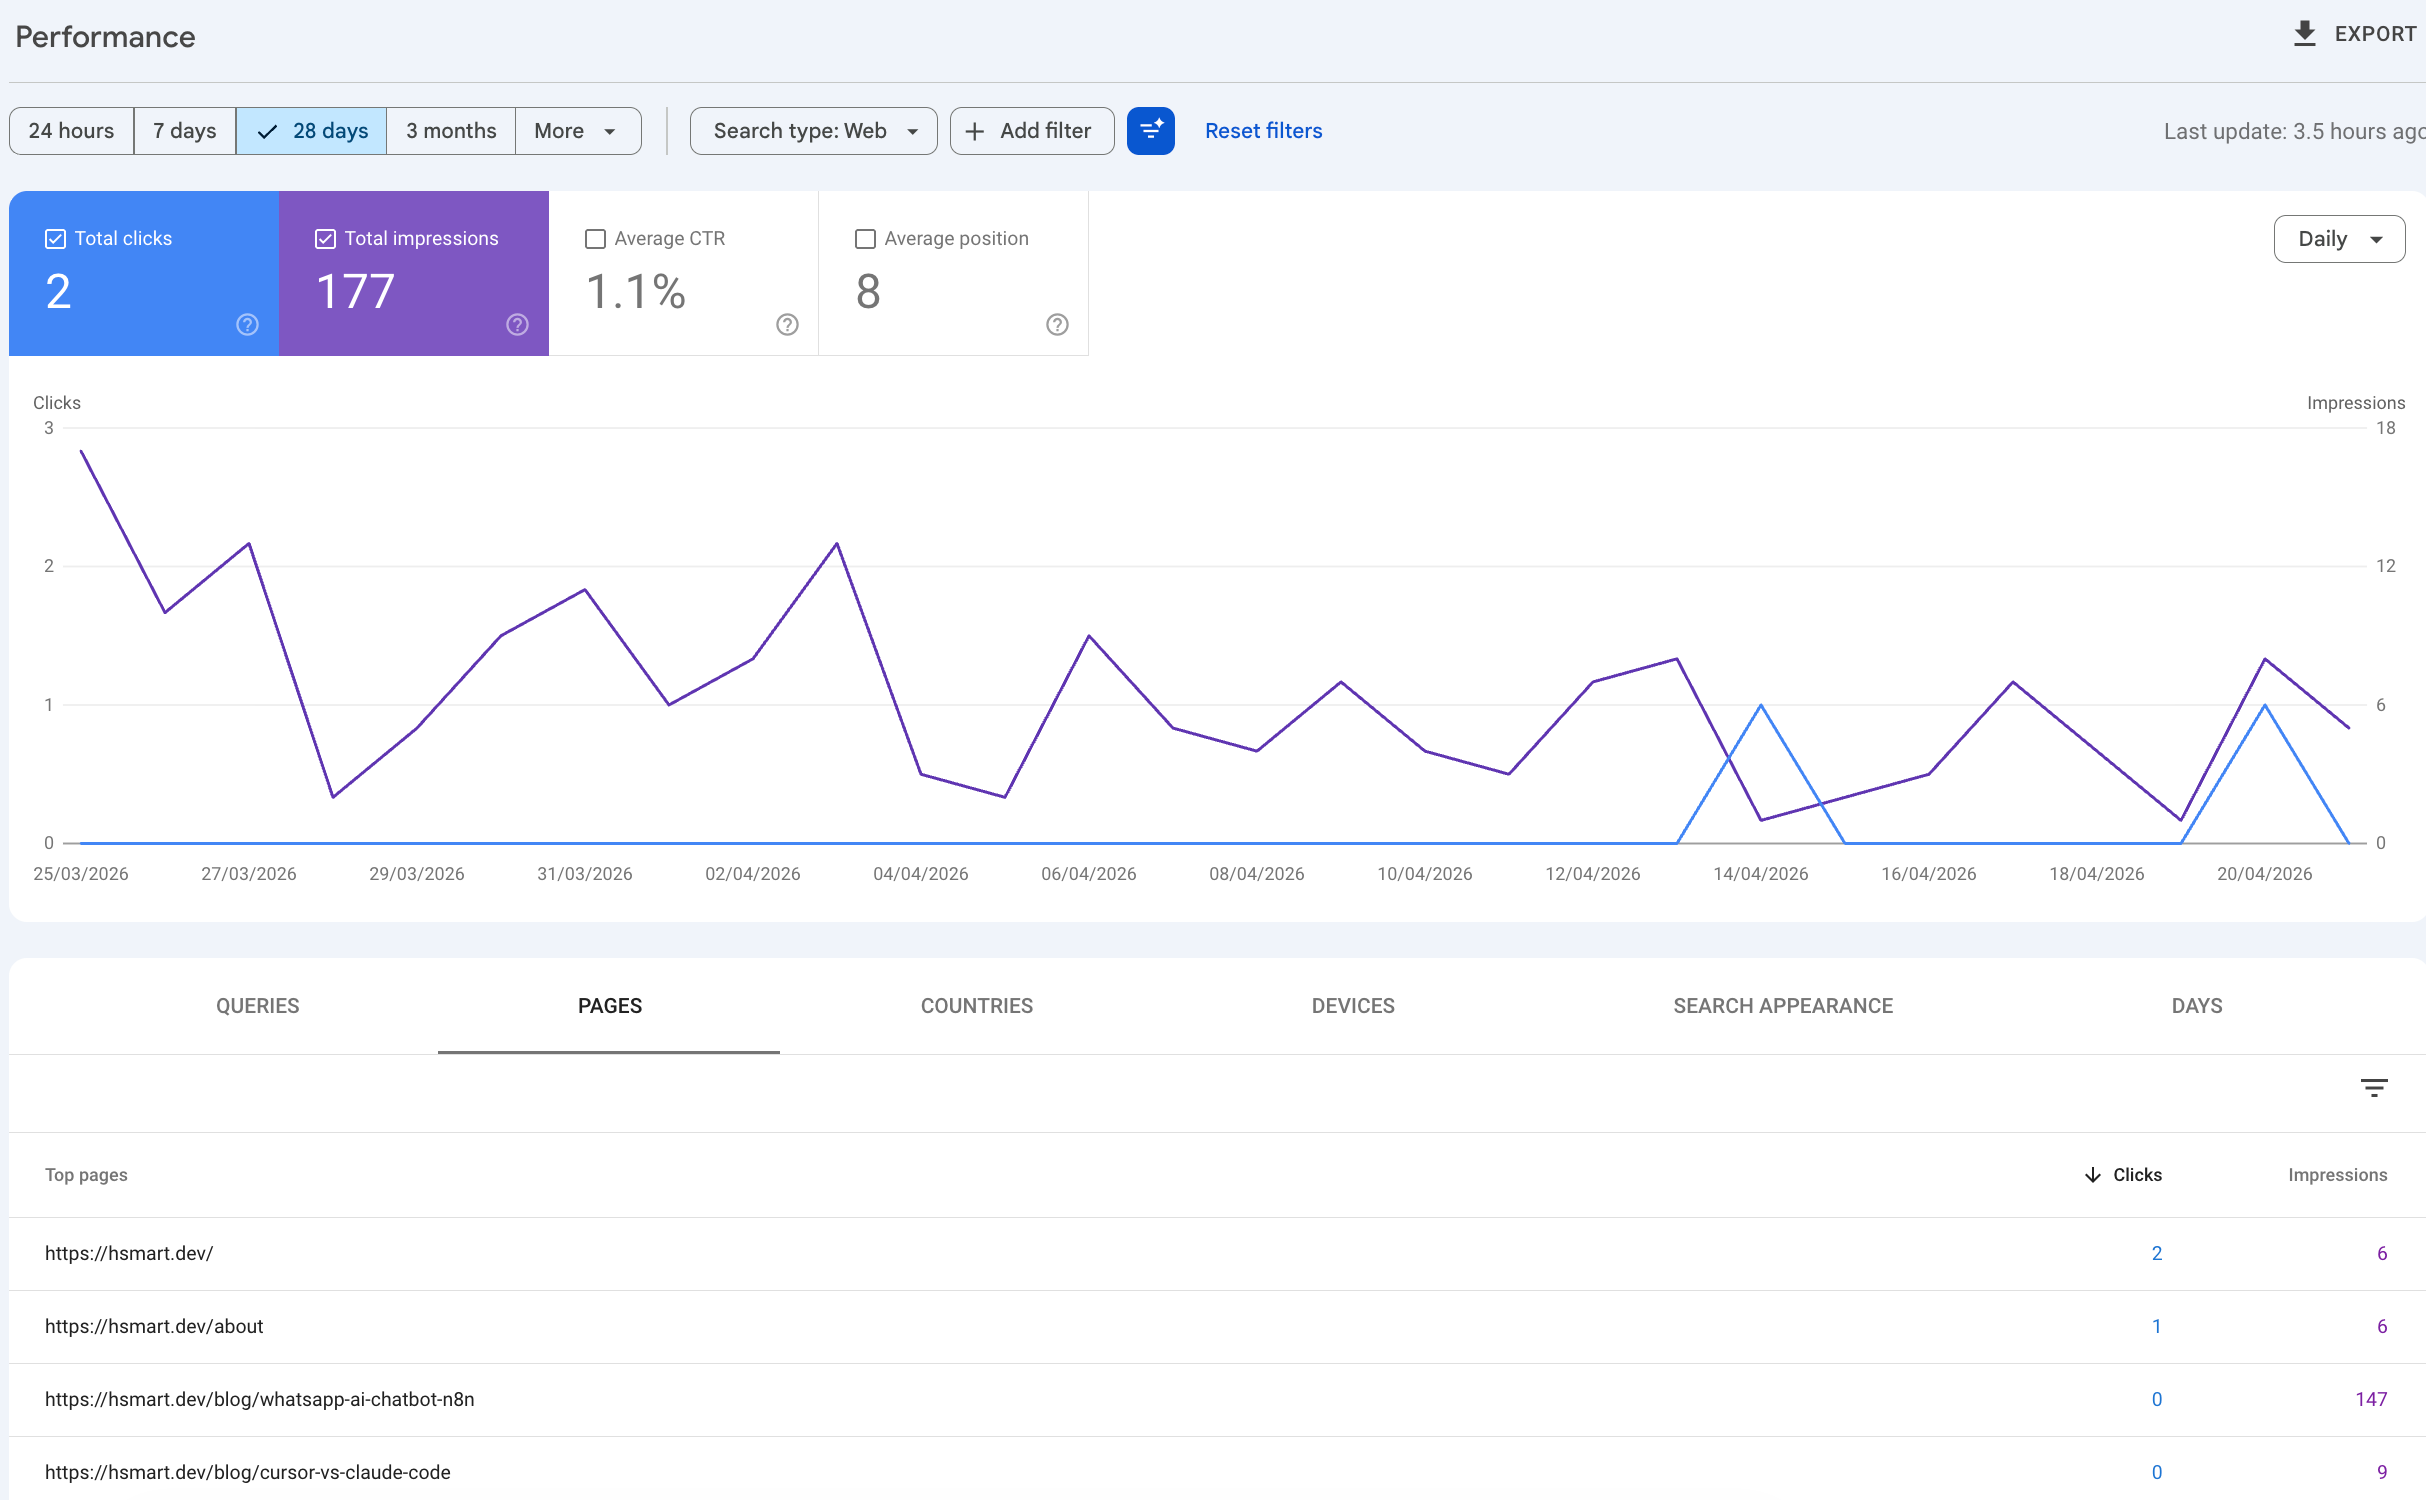Select the 3 months date range
Image resolution: width=2426 pixels, height=1500 pixels.
tap(450, 130)
